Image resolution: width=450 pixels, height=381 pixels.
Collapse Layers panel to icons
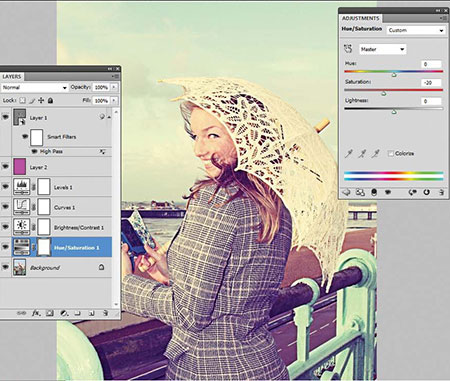(x=110, y=69)
